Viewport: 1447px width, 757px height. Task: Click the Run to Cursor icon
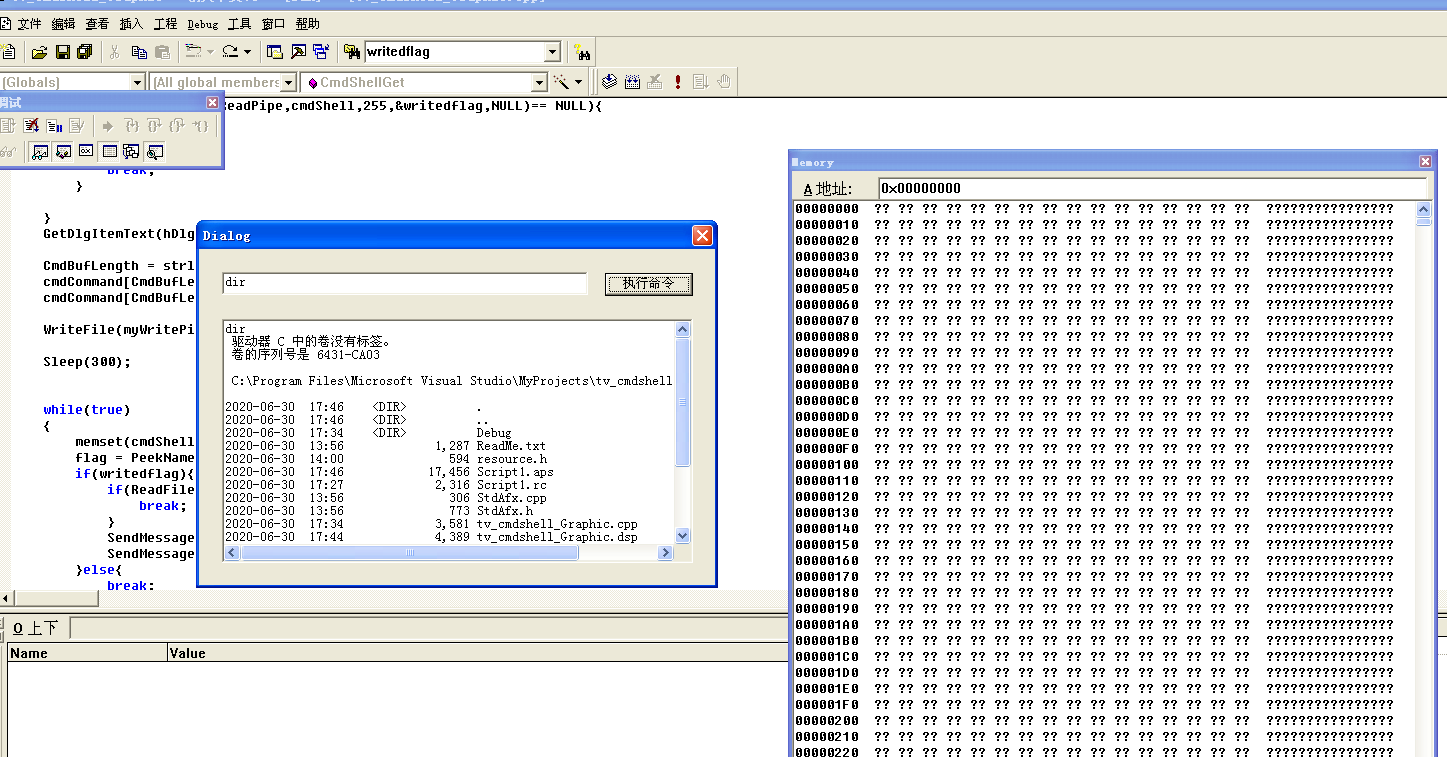click(x=200, y=126)
